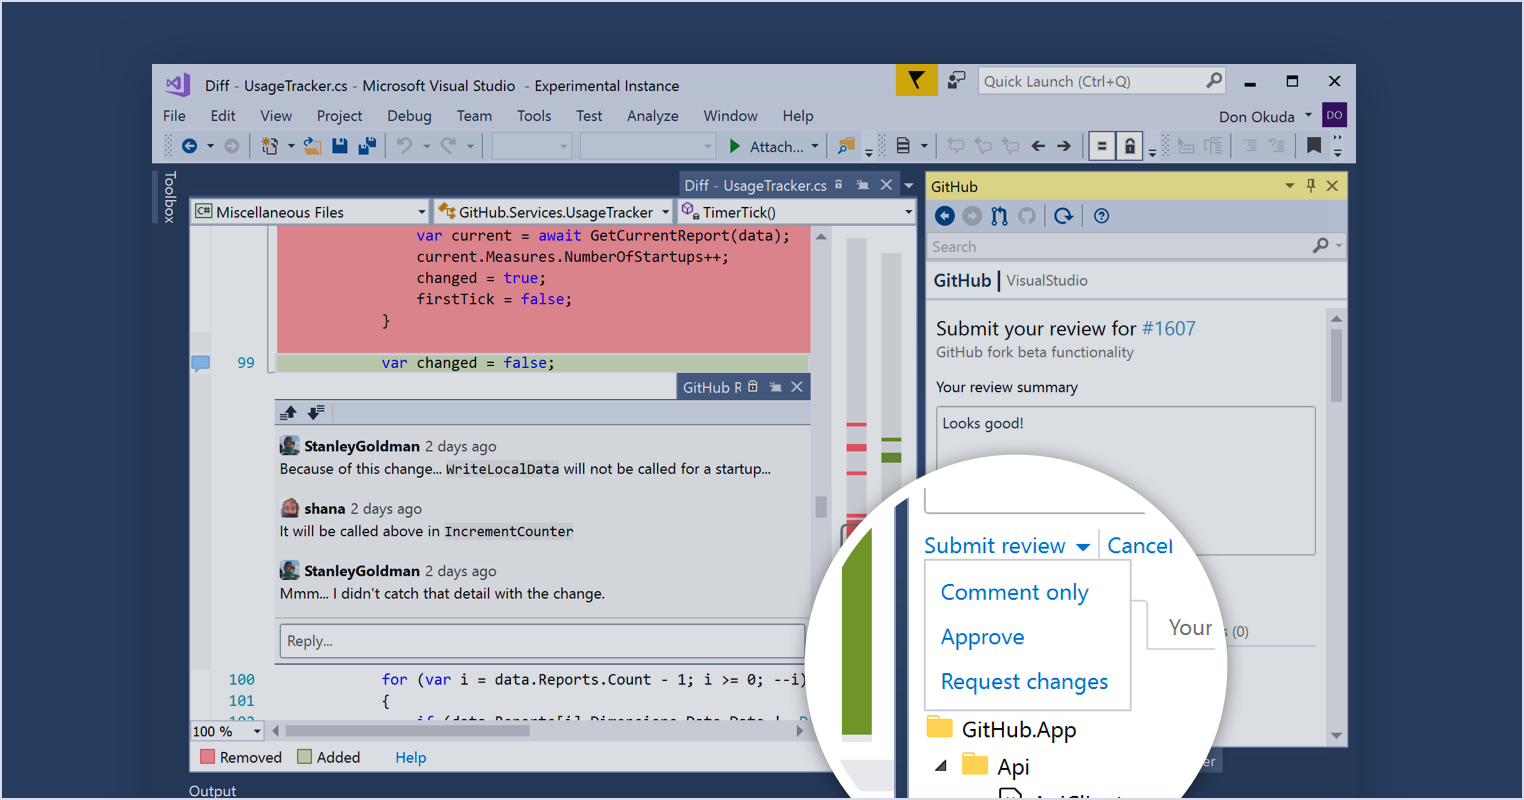
Task: Click the search magnifier in GitHub pane
Action: pyautogui.click(x=1321, y=246)
